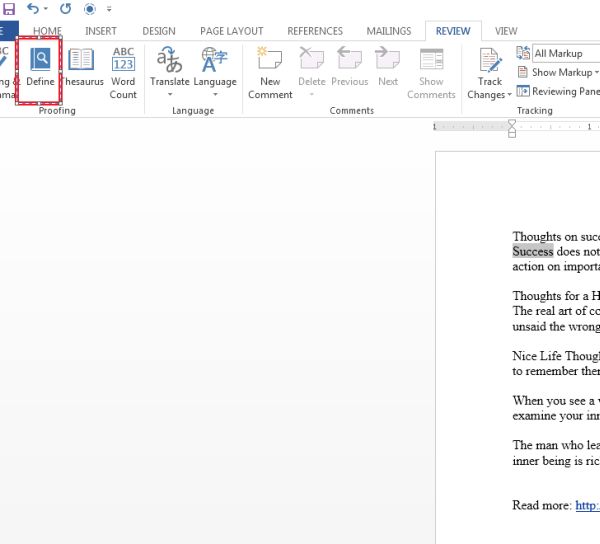600x544 pixels.
Task: Click the hyperlink after Read more
Action: point(588,505)
